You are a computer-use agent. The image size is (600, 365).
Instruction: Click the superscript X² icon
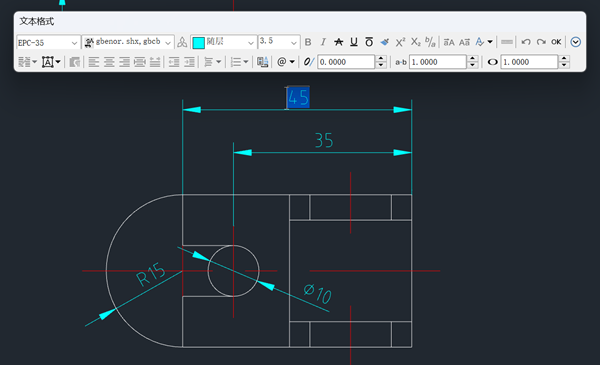click(x=400, y=42)
